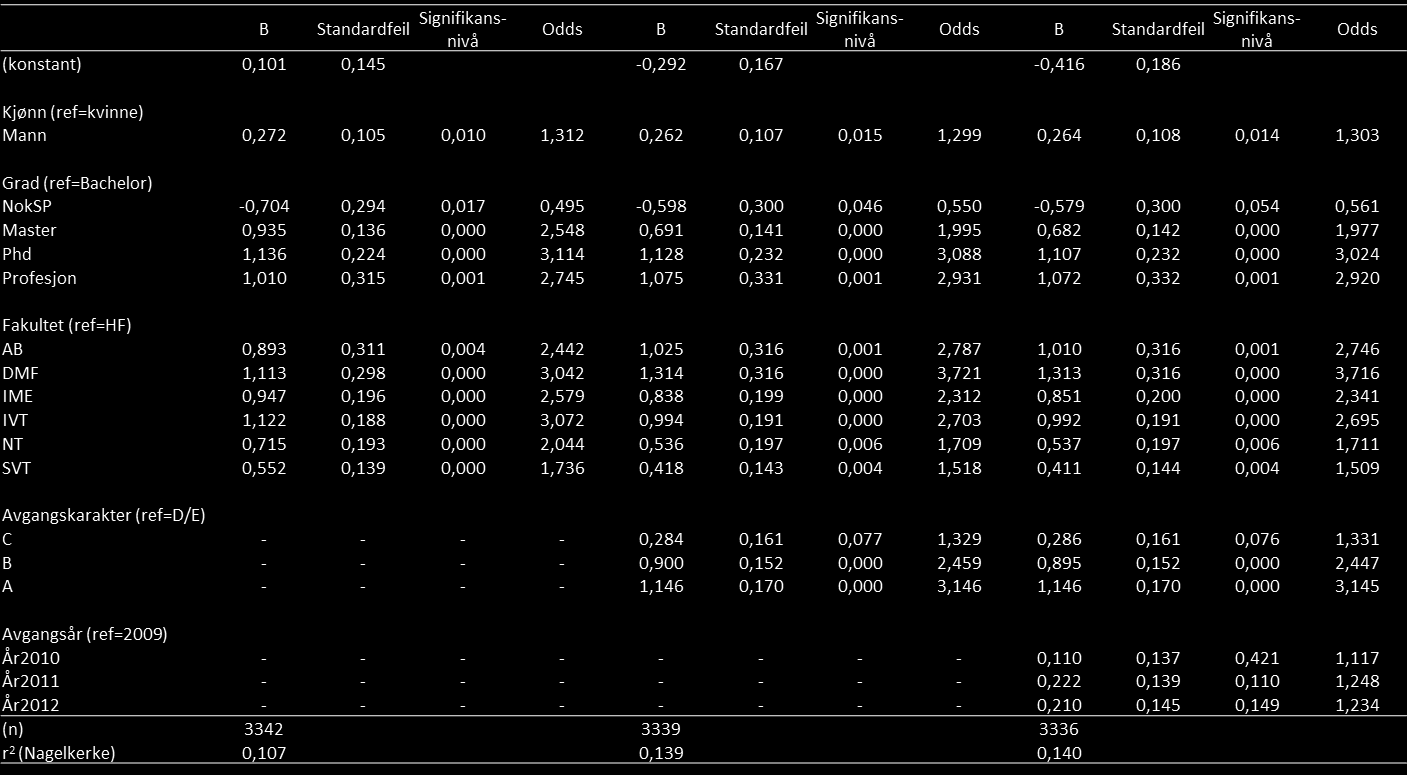Screen dimensions: 1407x775
Task: Click the sample size "3339"
Action: coord(661,729)
